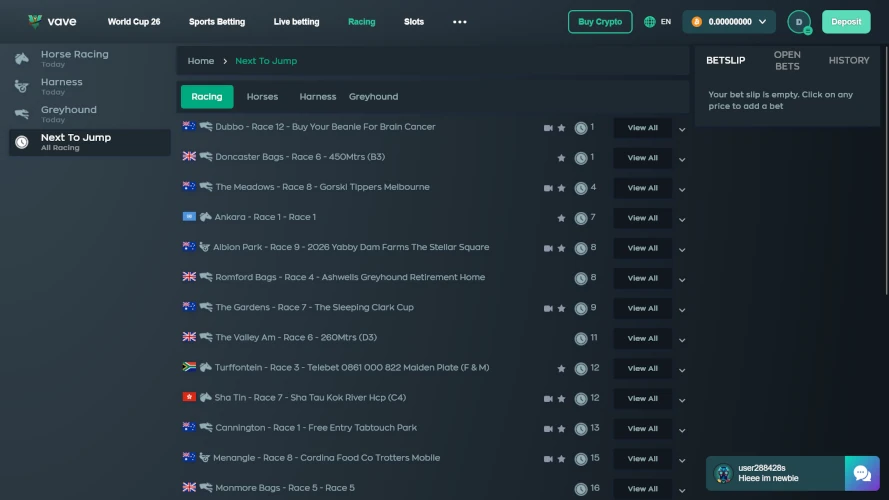Click the video camera icon for Dubbo race

(548, 128)
